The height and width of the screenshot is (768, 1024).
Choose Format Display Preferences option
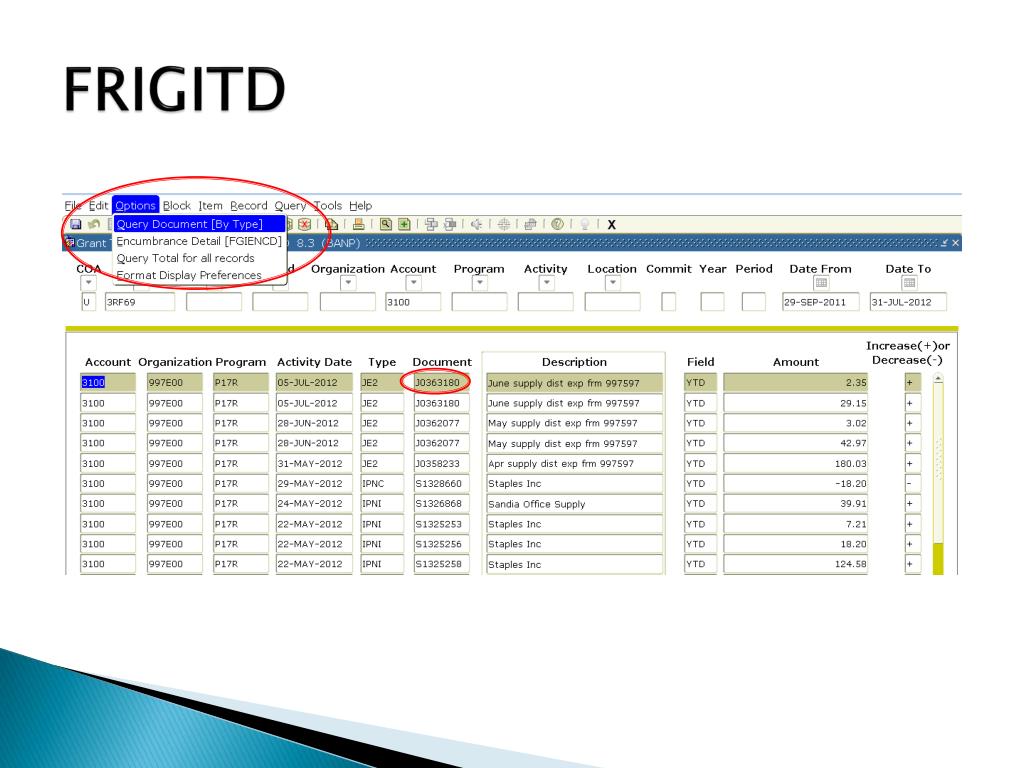[199, 275]
